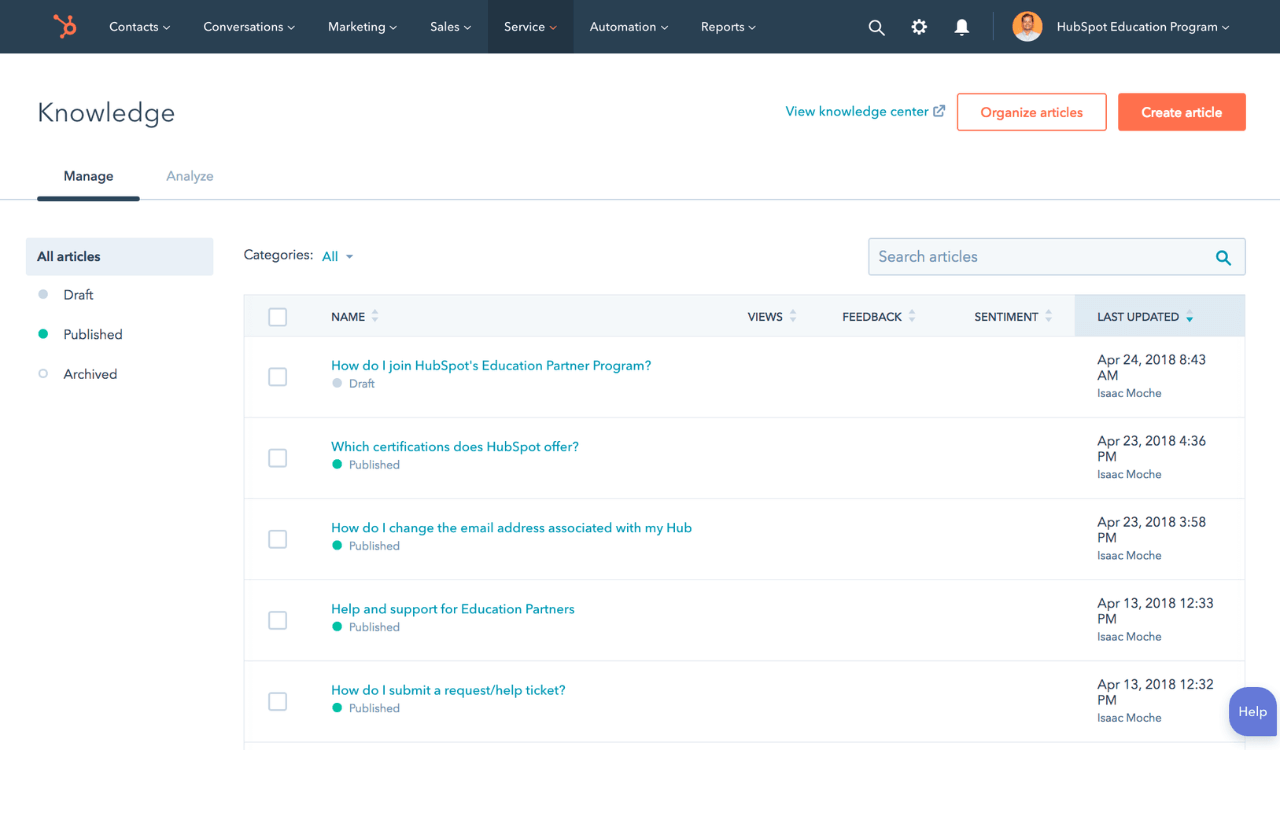Open the Reports dropdown menu

click(x=727, y=27)
